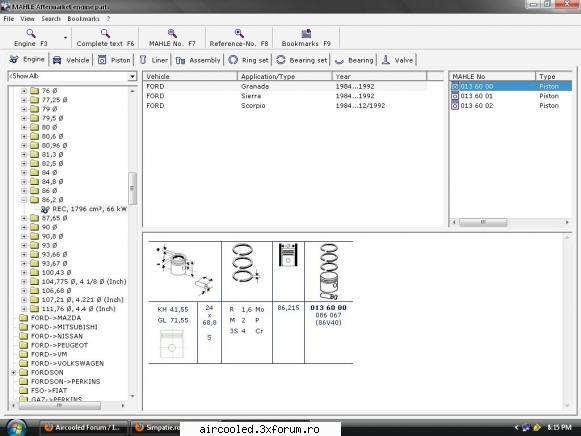This screenshot has width=581, height=436.
Task: Expand the 87,65 Ø folder
Action: click(x=24, y=218)
